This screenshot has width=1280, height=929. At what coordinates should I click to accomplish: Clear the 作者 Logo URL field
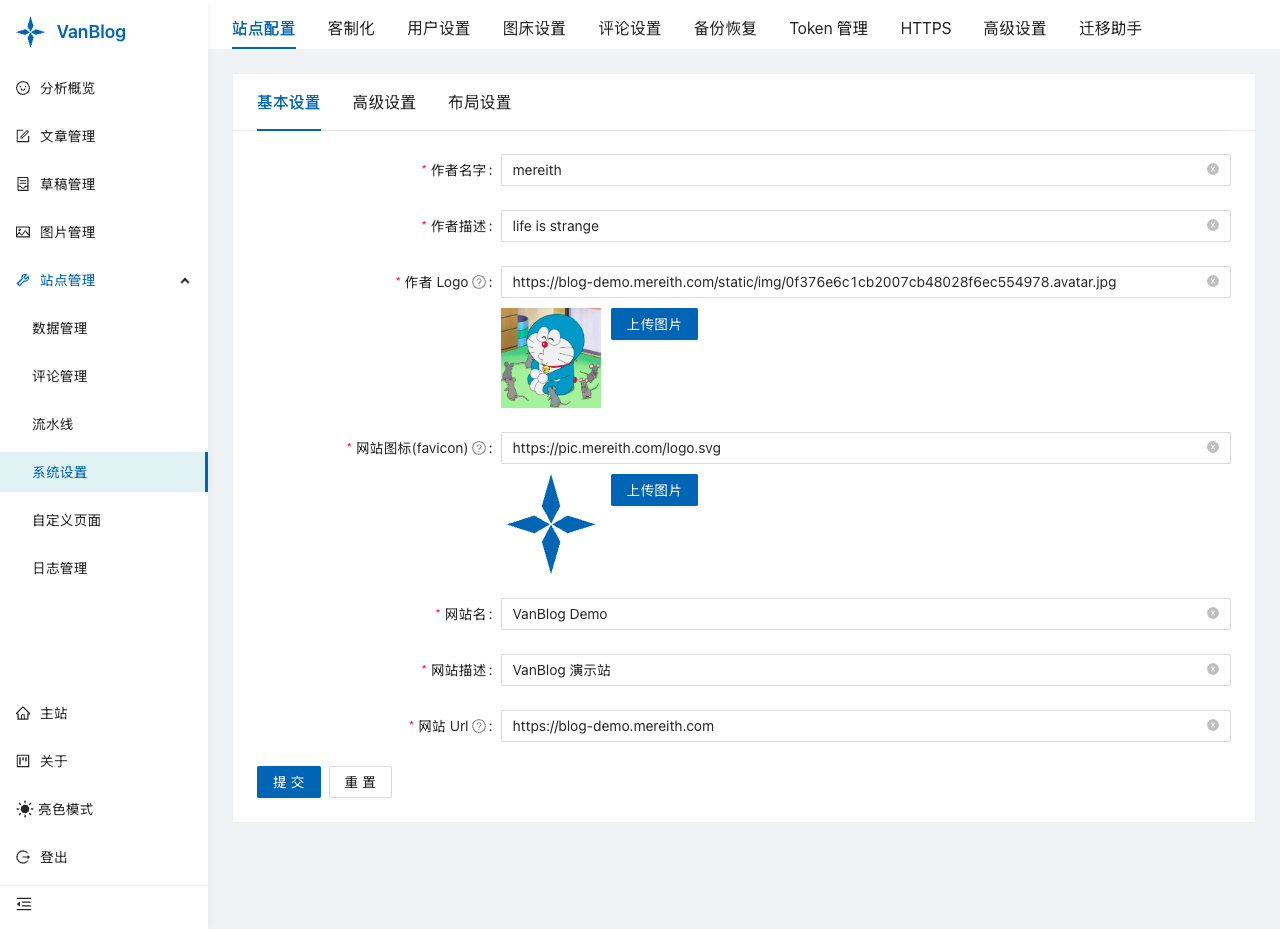1213,282
